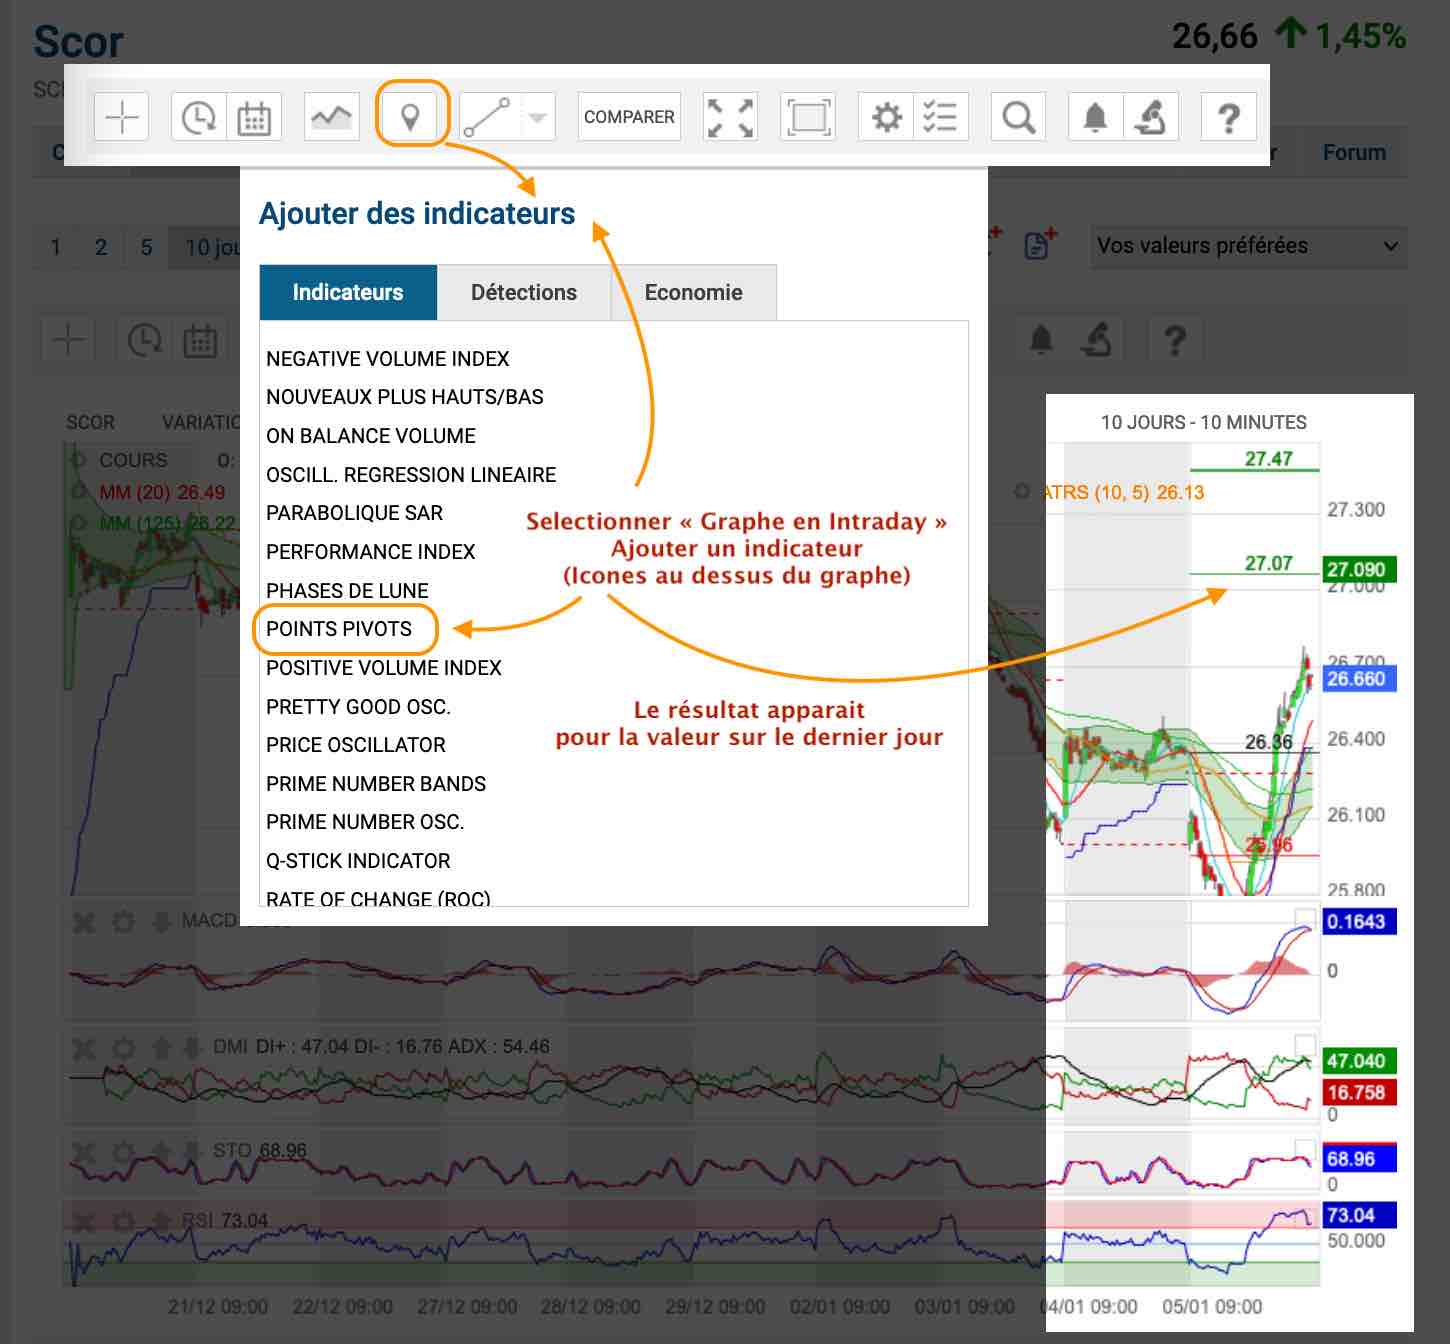The image size is (1450, 1344).
Task: Tick the checkbox on the STO panel
Action: (x=1305, y=1149)
